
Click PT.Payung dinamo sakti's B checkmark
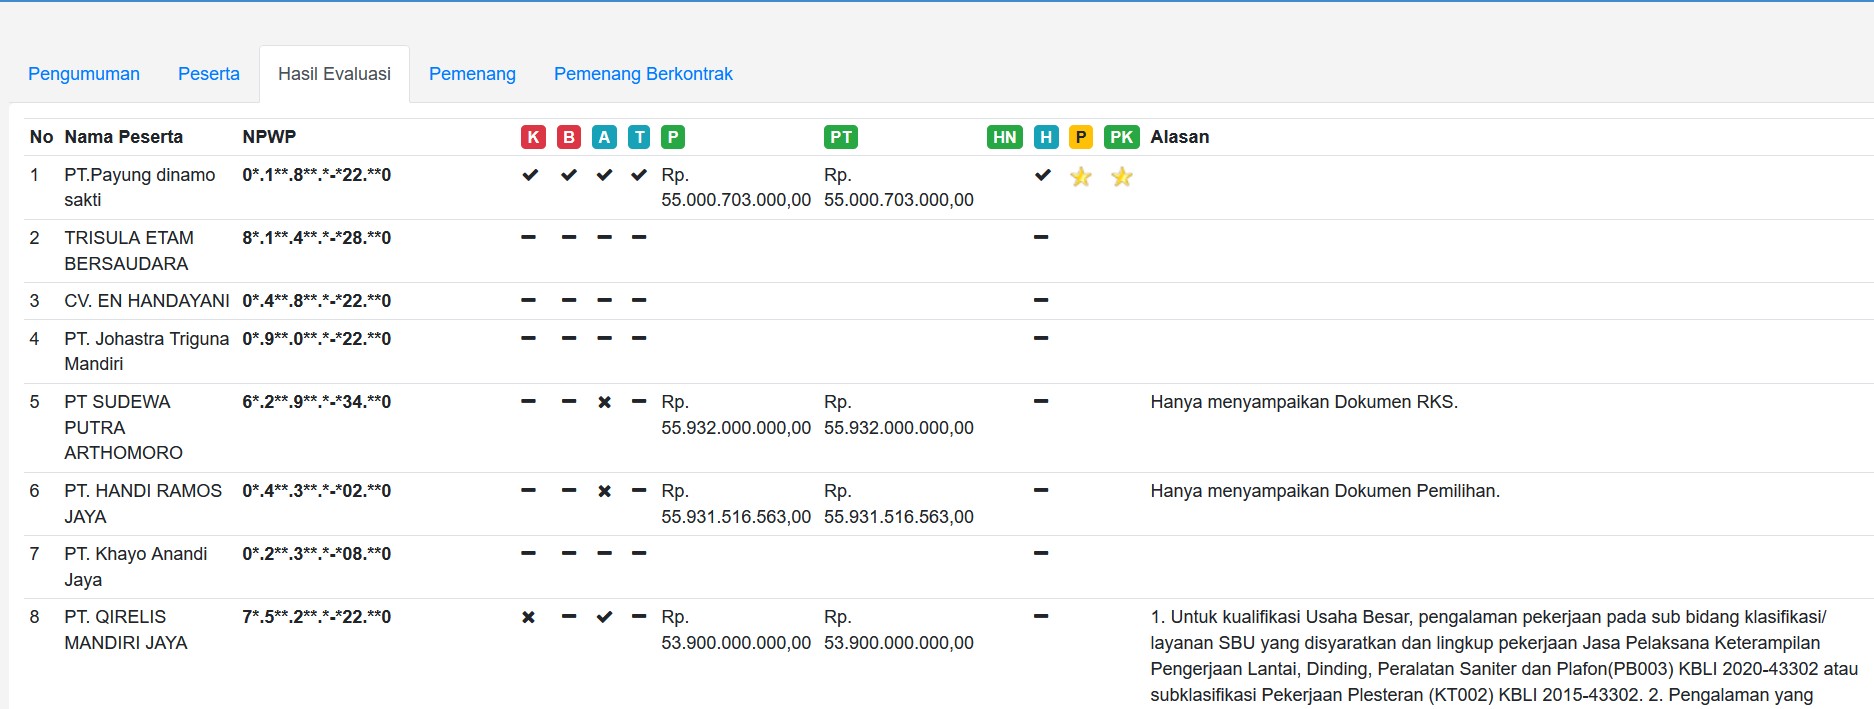(x=569, y=175)
